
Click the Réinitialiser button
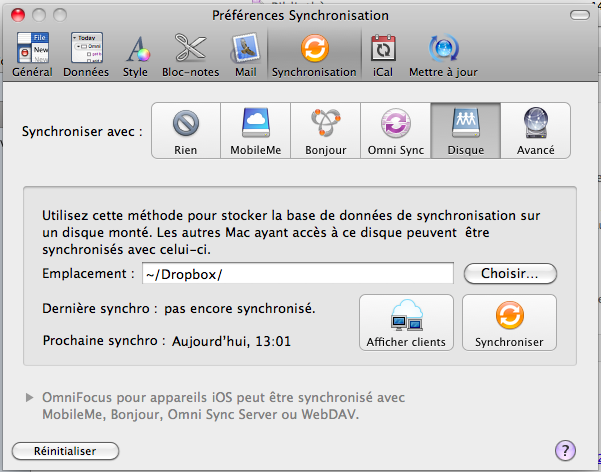(65, 451)
